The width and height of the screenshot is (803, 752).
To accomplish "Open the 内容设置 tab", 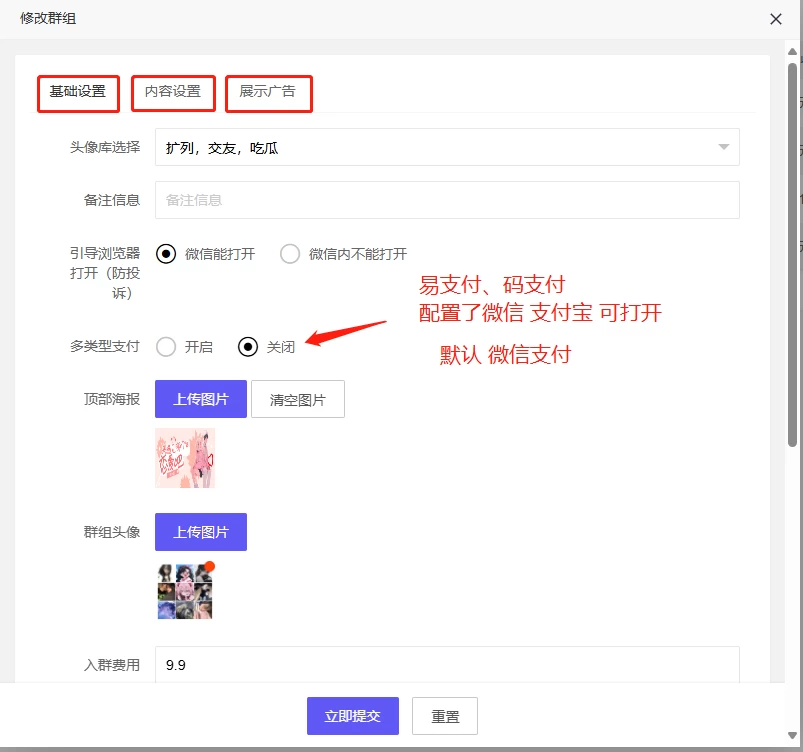I will point(173,92).
